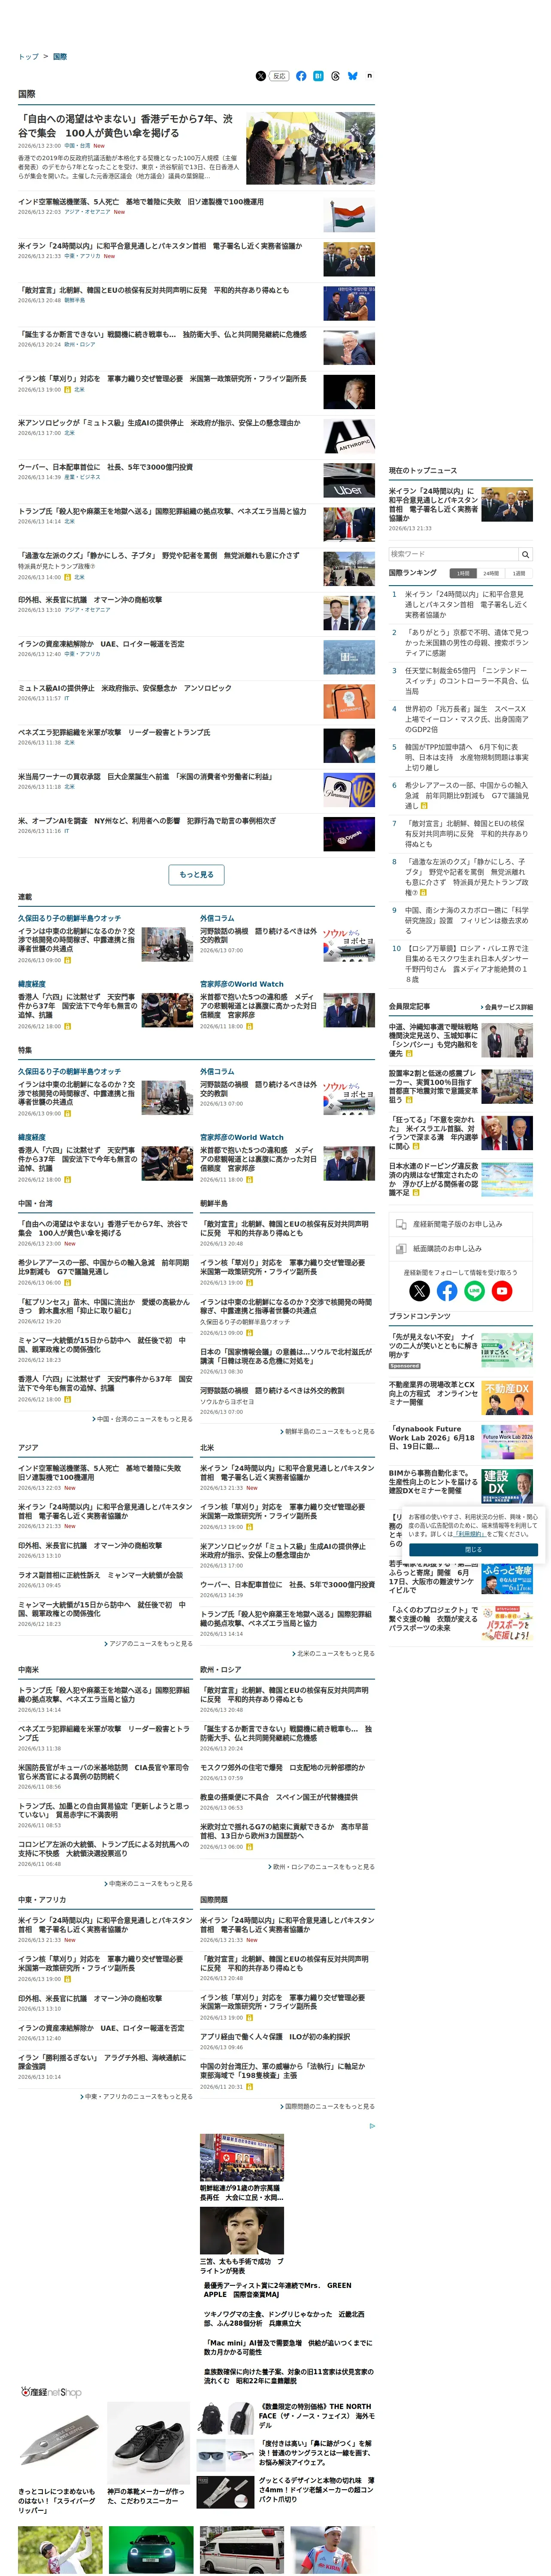
Task: Open 会員サービス詳細 link
Action: 507,1007
